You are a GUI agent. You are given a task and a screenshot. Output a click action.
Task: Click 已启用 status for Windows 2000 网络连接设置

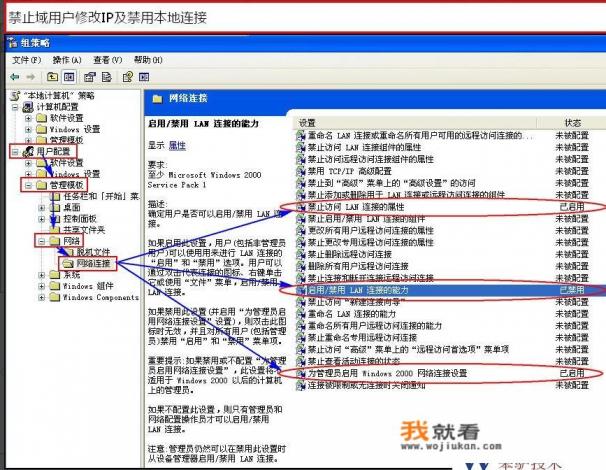[572, 373]
